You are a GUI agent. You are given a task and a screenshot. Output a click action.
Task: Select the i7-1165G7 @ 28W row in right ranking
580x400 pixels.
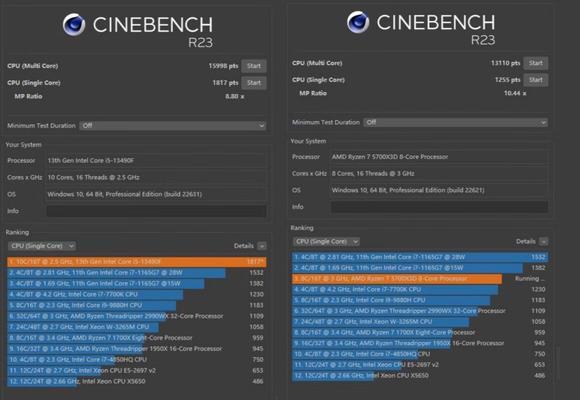(x=420, y=257)
